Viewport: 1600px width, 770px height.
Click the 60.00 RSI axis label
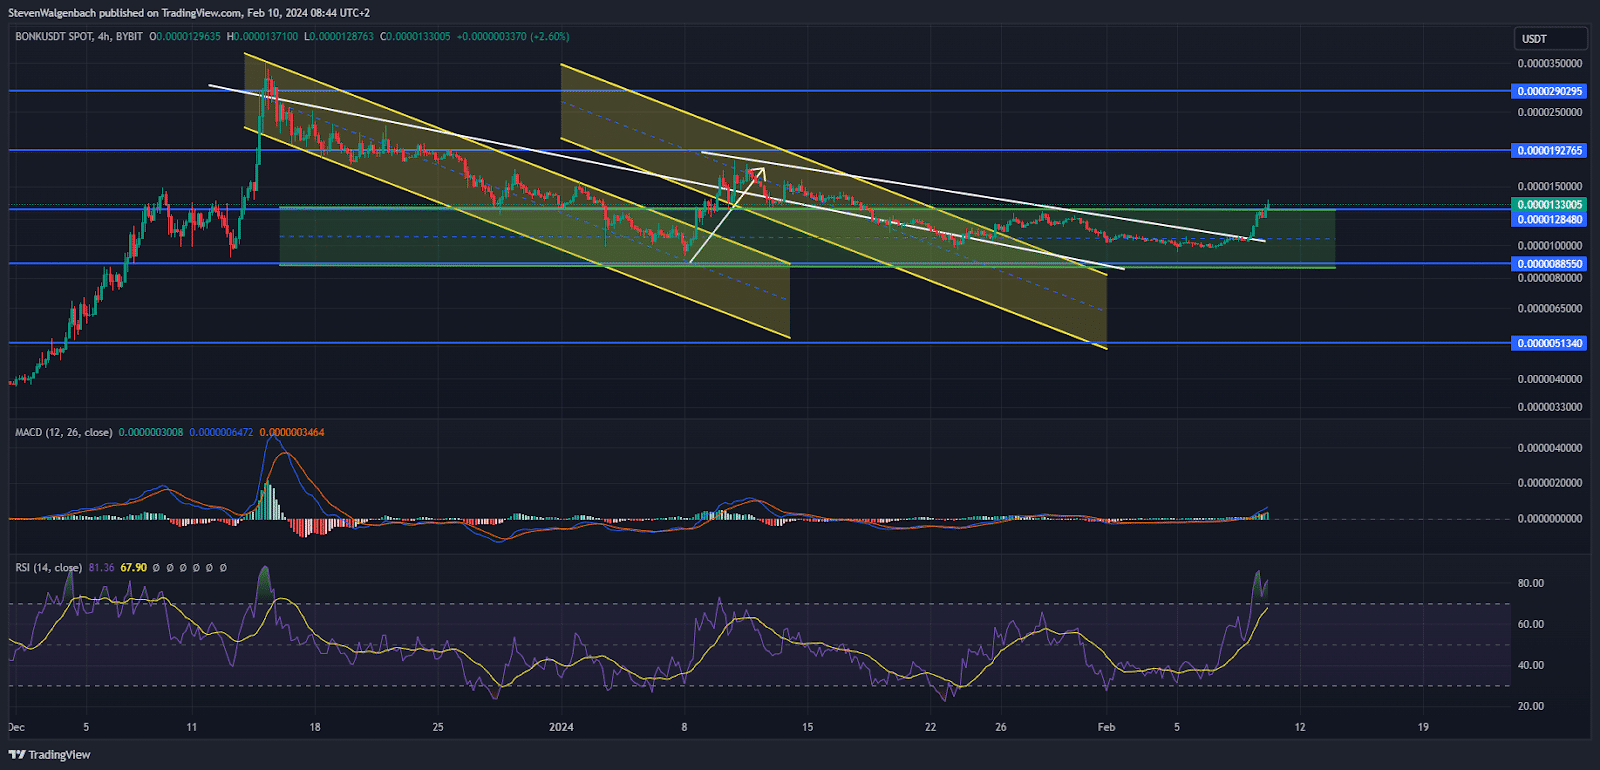(x=1531, y=624)
